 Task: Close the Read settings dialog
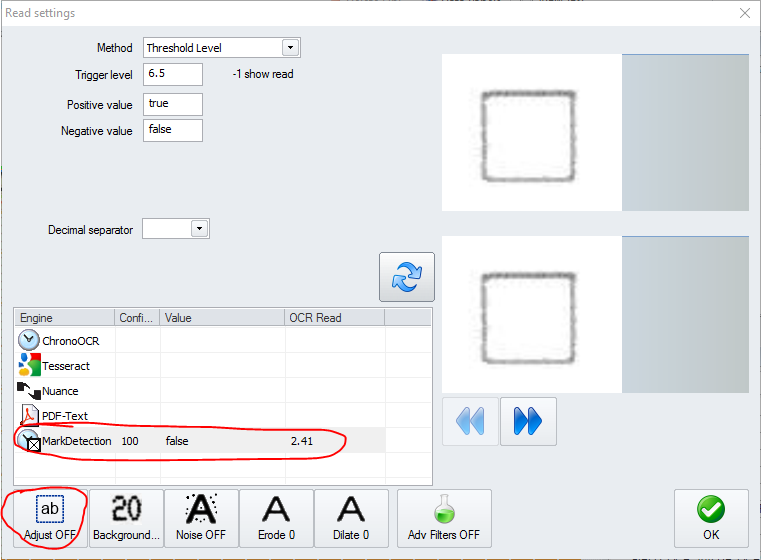[x=744, y=13]
